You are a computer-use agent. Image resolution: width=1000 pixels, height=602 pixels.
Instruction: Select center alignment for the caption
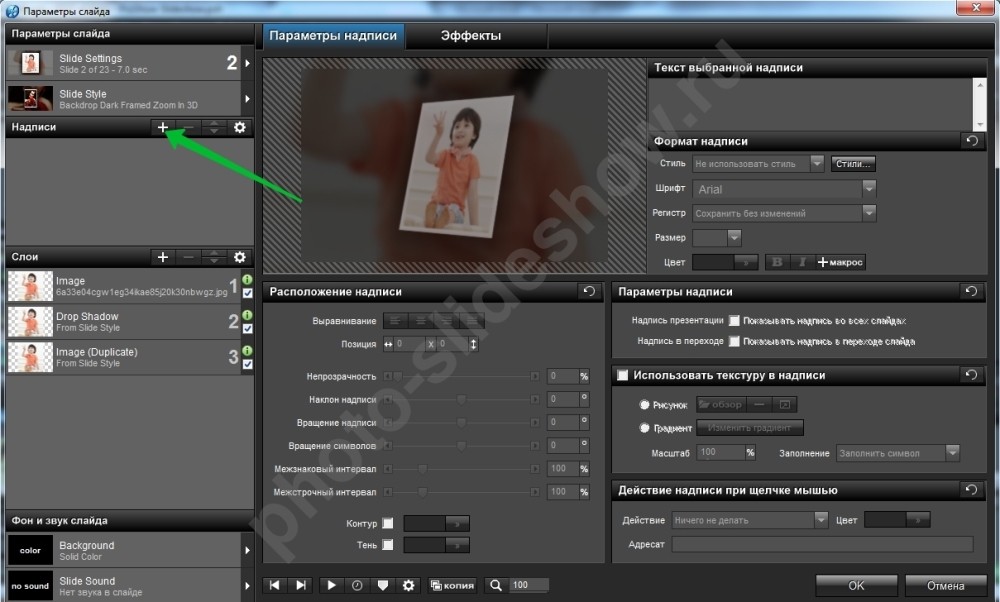pyautogui.click(x=420, y=321)
